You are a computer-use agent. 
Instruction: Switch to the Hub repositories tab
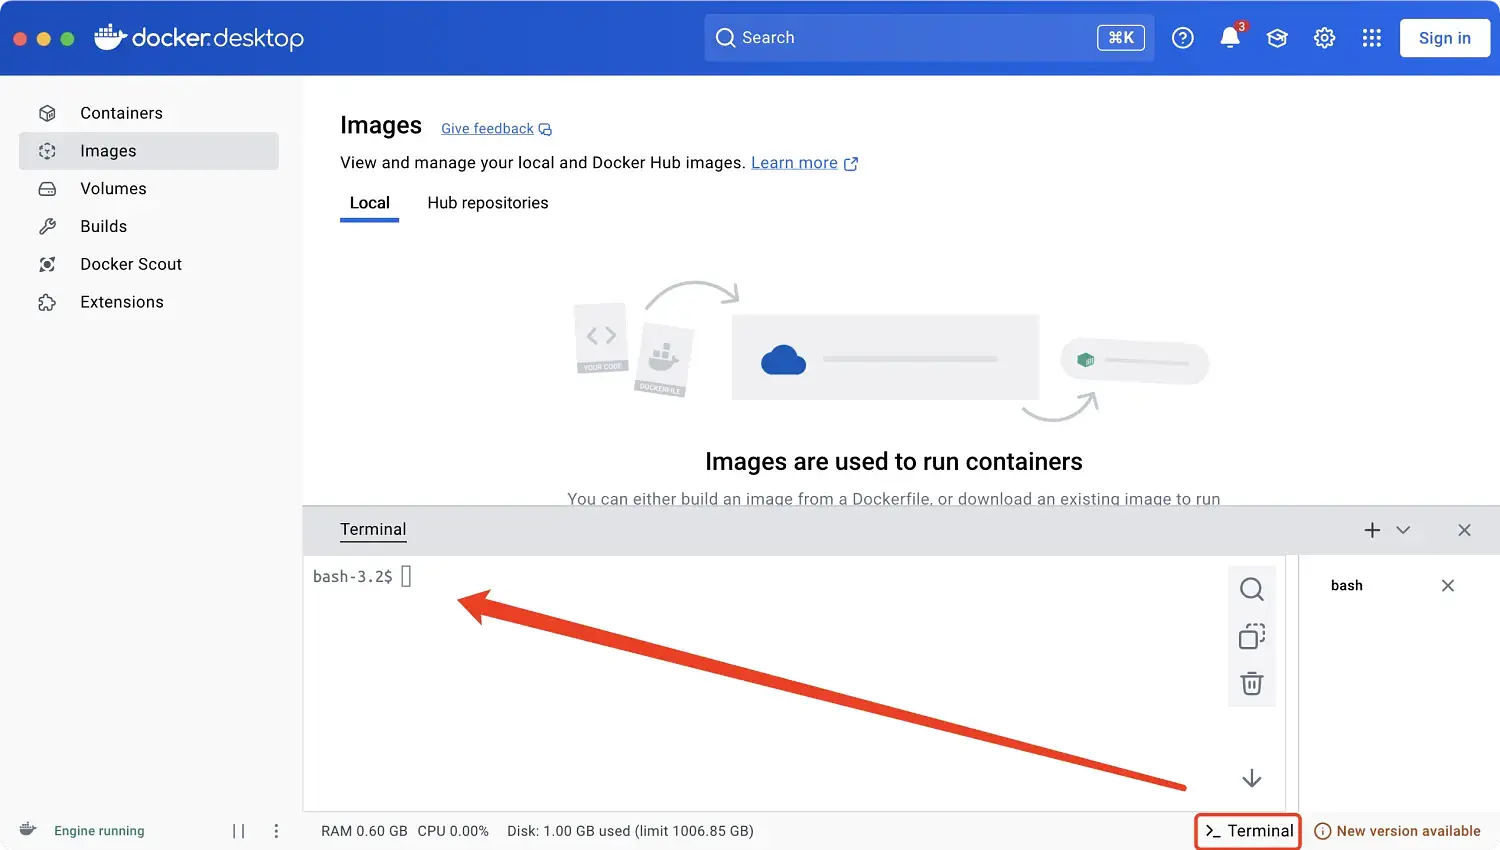[x=487, y=203]
